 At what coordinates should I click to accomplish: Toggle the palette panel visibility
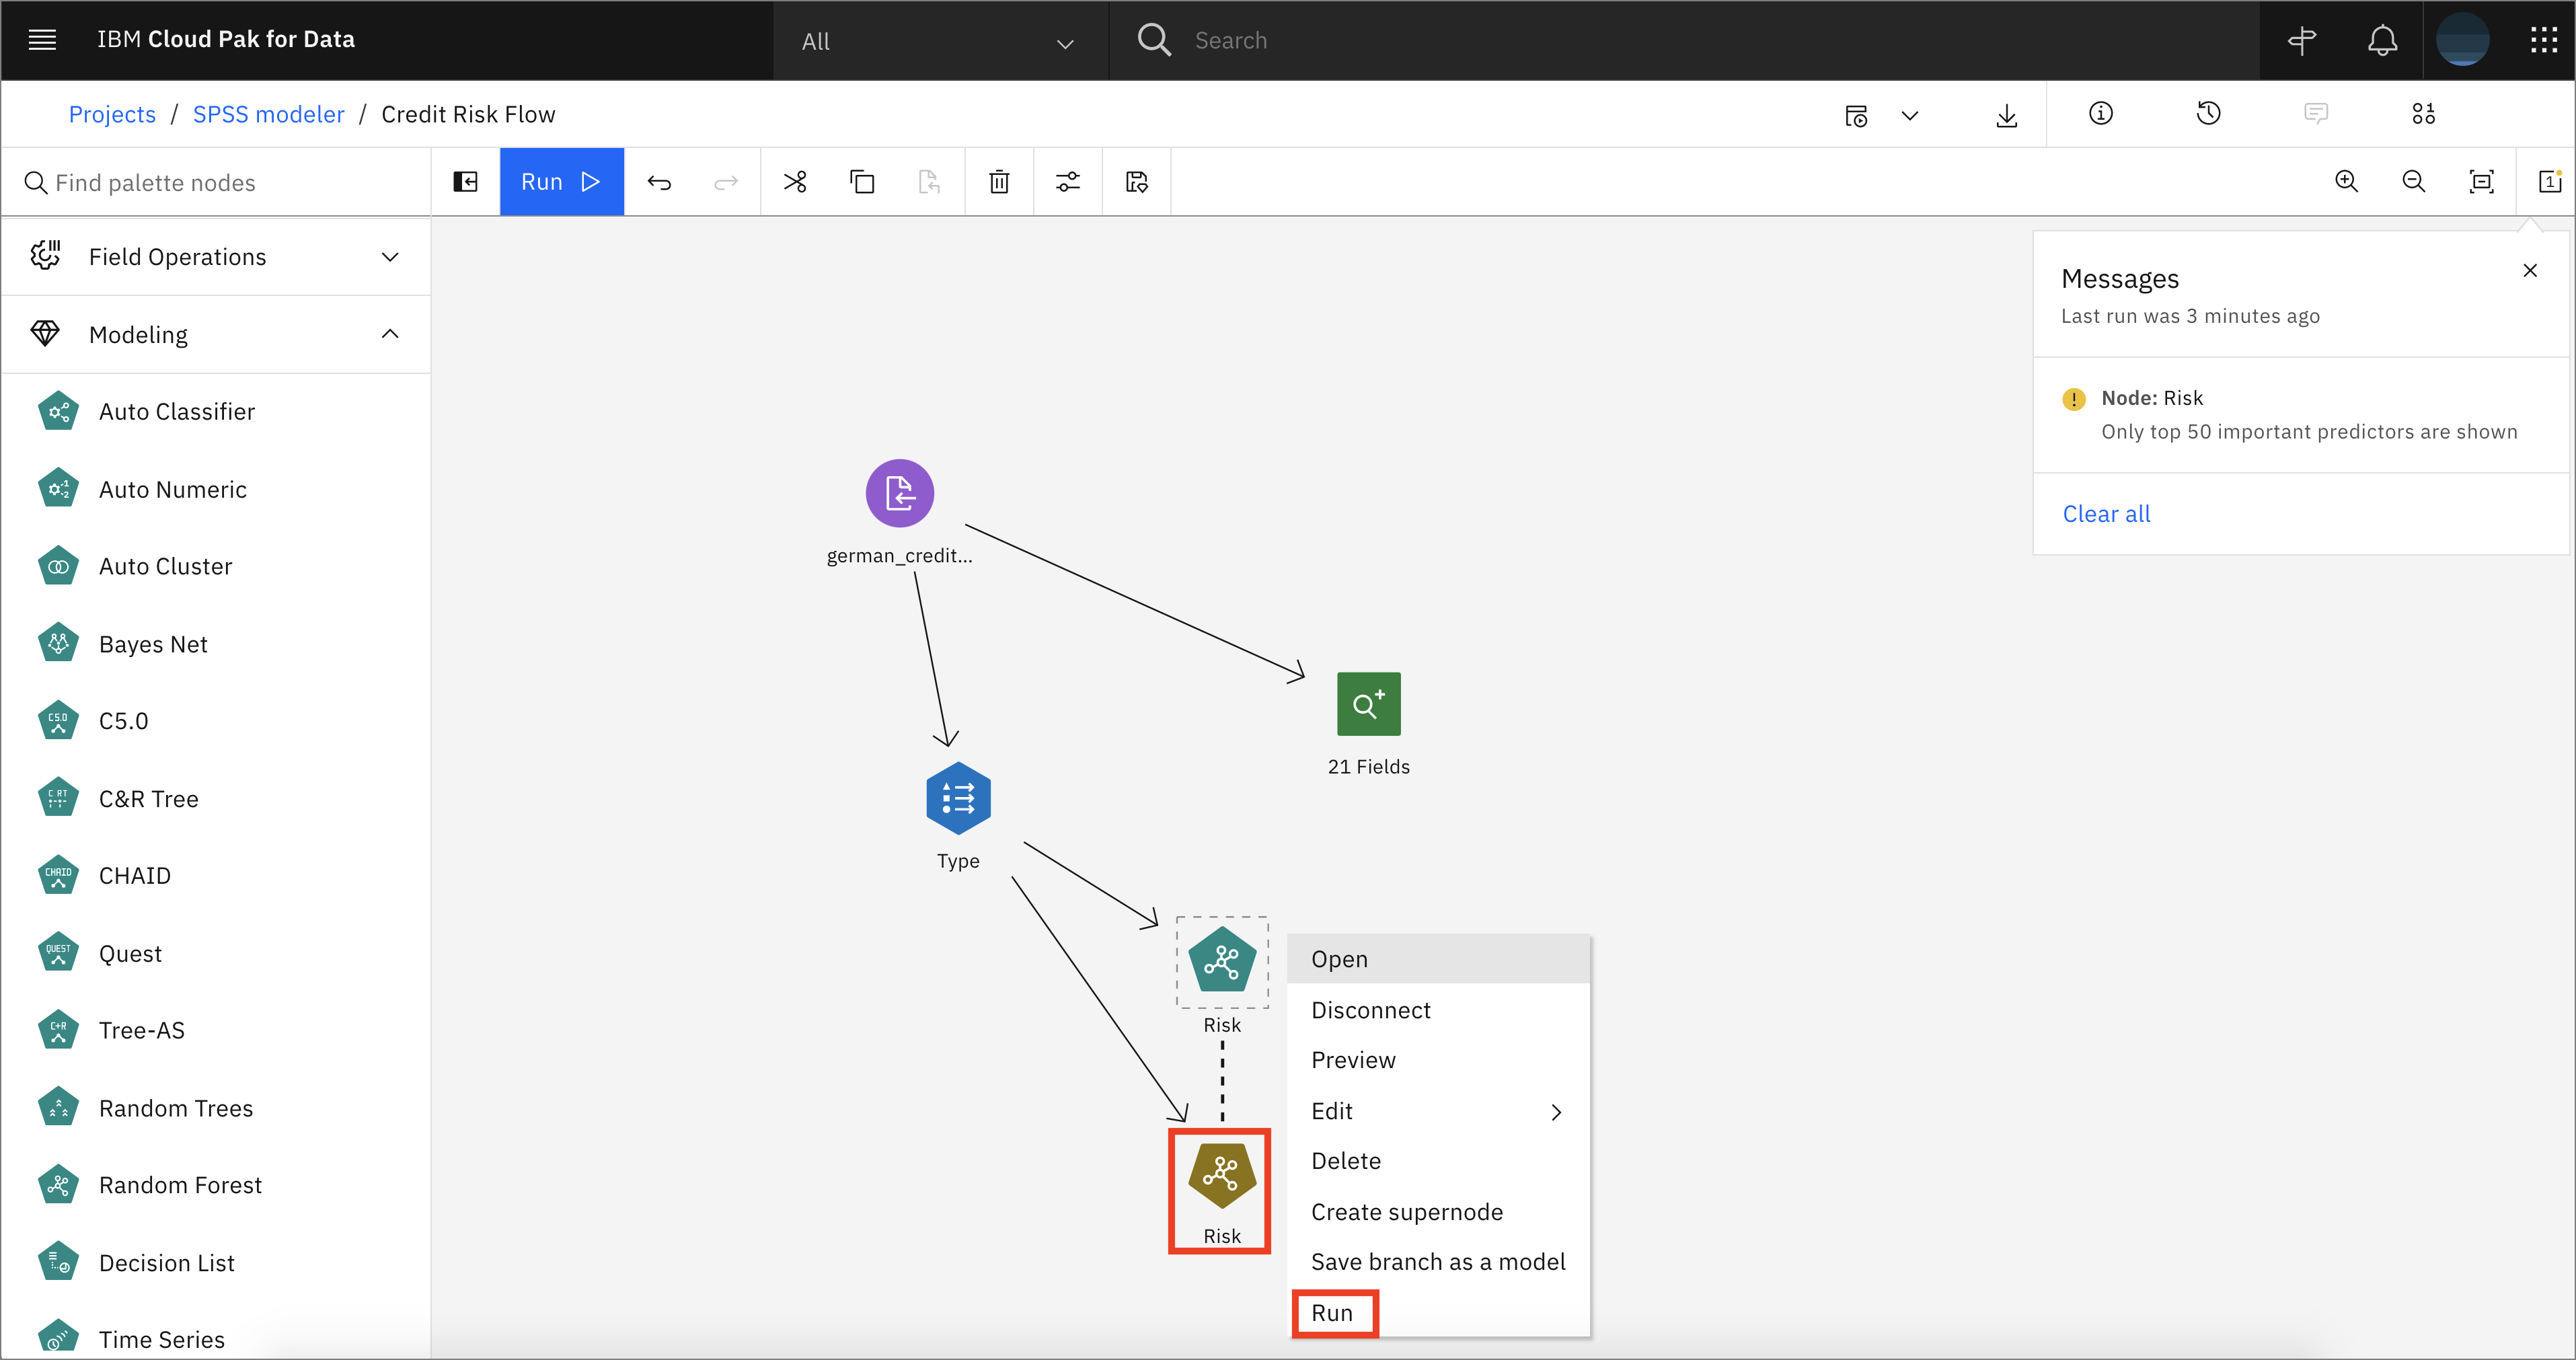[465, 182]
